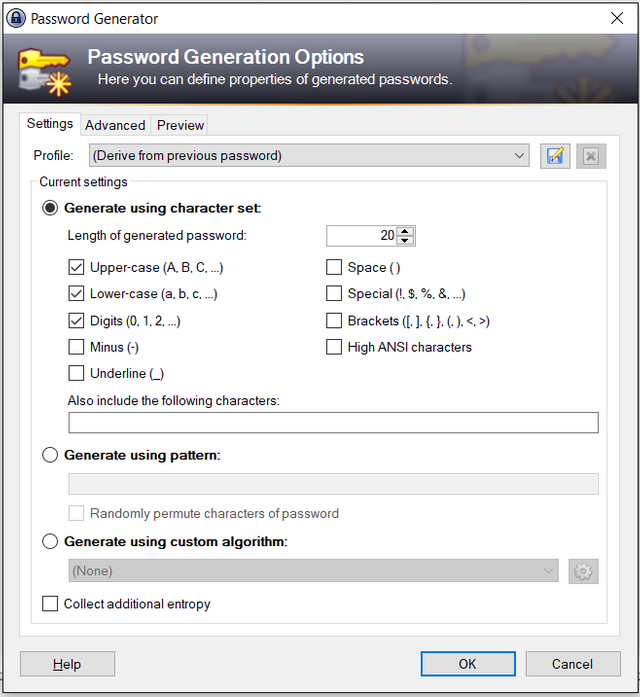Image resolution: width=640 pixels, height=697 pixels.
Task: Click the lock icon in title bar
Action: coord(16,18)
